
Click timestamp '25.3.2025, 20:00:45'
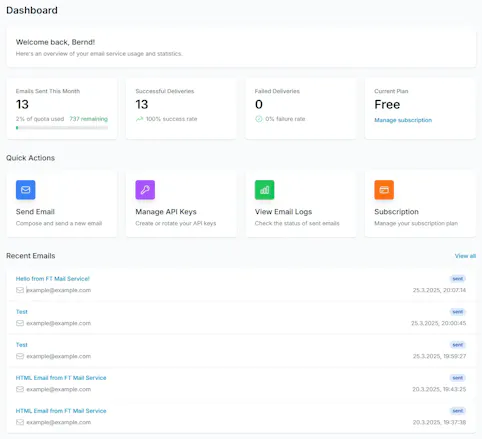pos(439,323)
